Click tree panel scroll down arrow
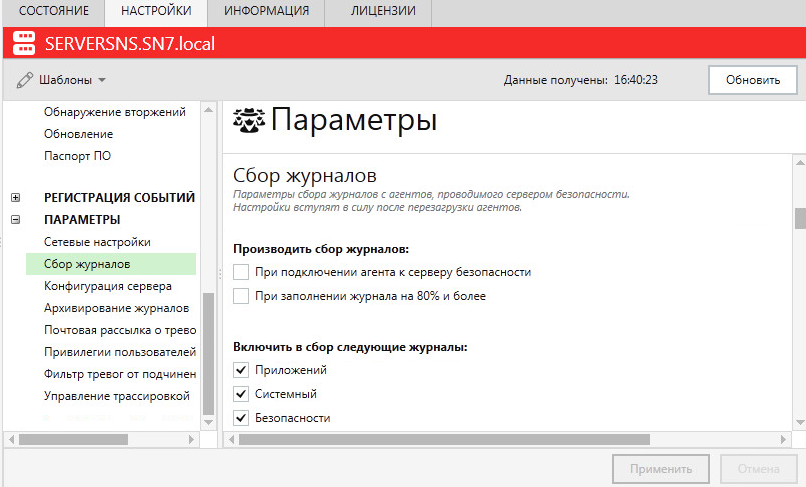The image size is (806, 487). [x=208, y=423]
